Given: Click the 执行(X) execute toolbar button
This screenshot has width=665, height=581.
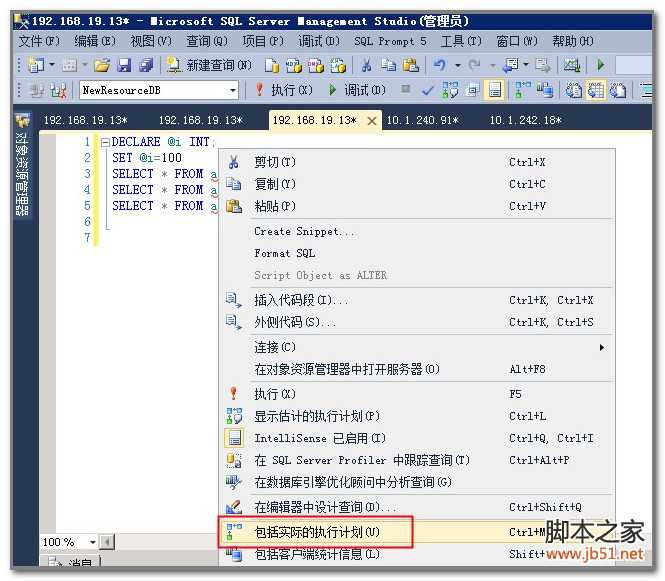Looking at the screenshot, I should tap(284, 90).
